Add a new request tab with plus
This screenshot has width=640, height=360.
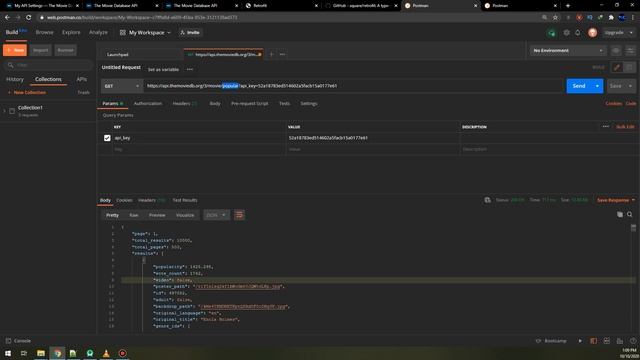(271, 54)
